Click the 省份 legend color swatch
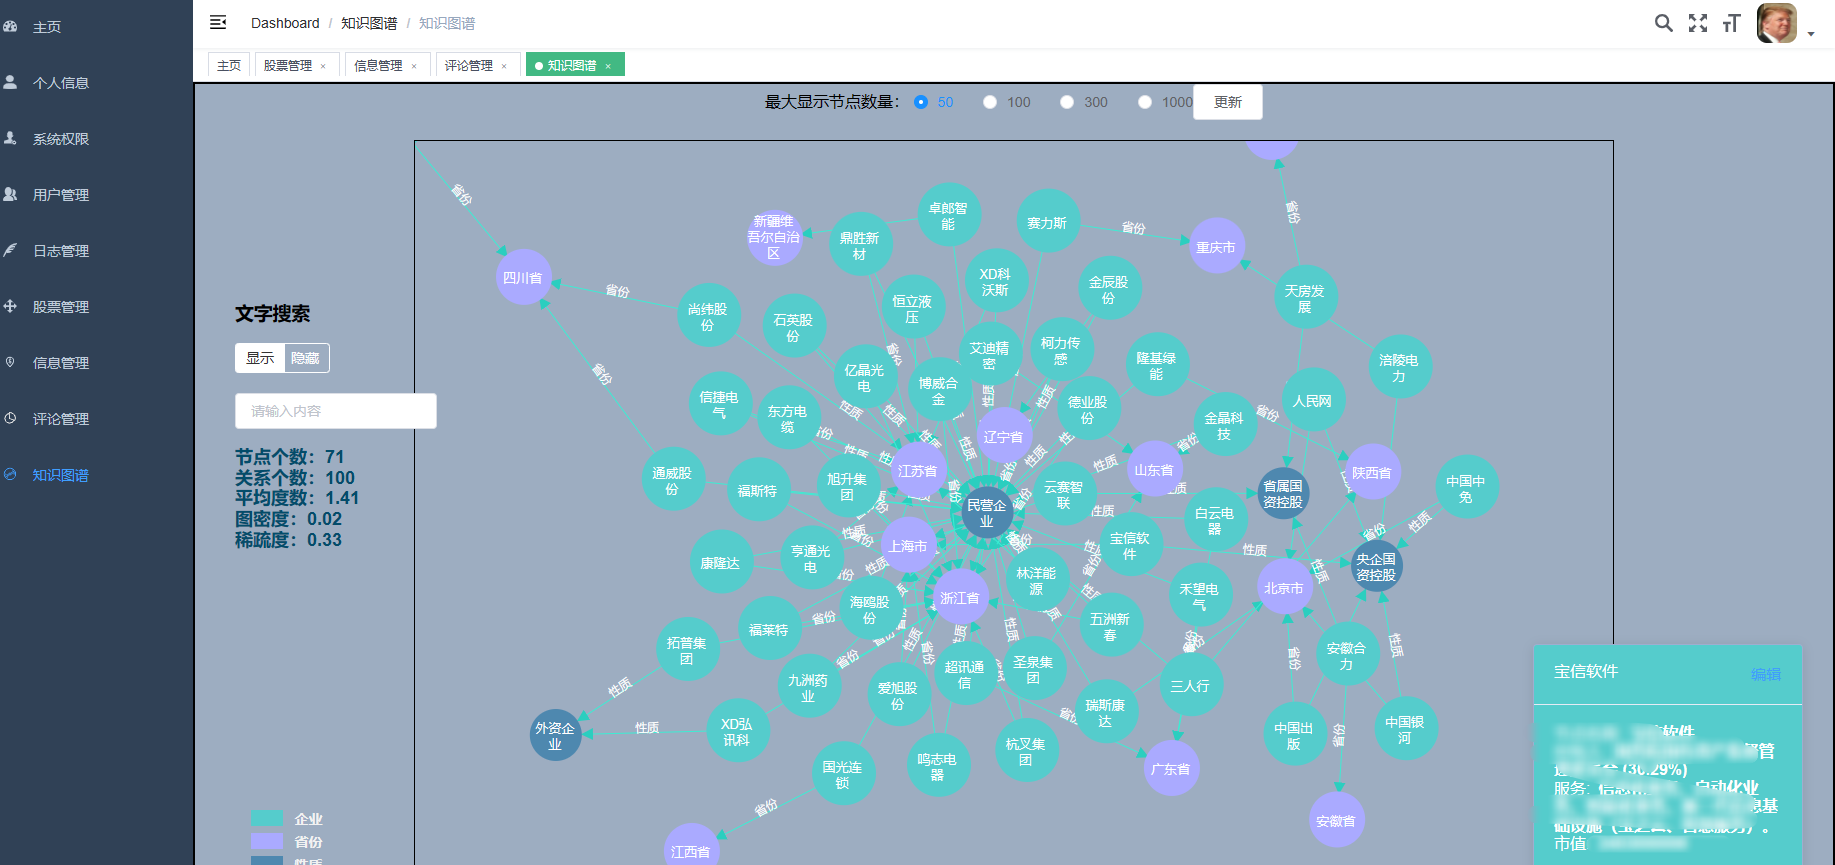The image size is (1835, 865). (267, 841)
